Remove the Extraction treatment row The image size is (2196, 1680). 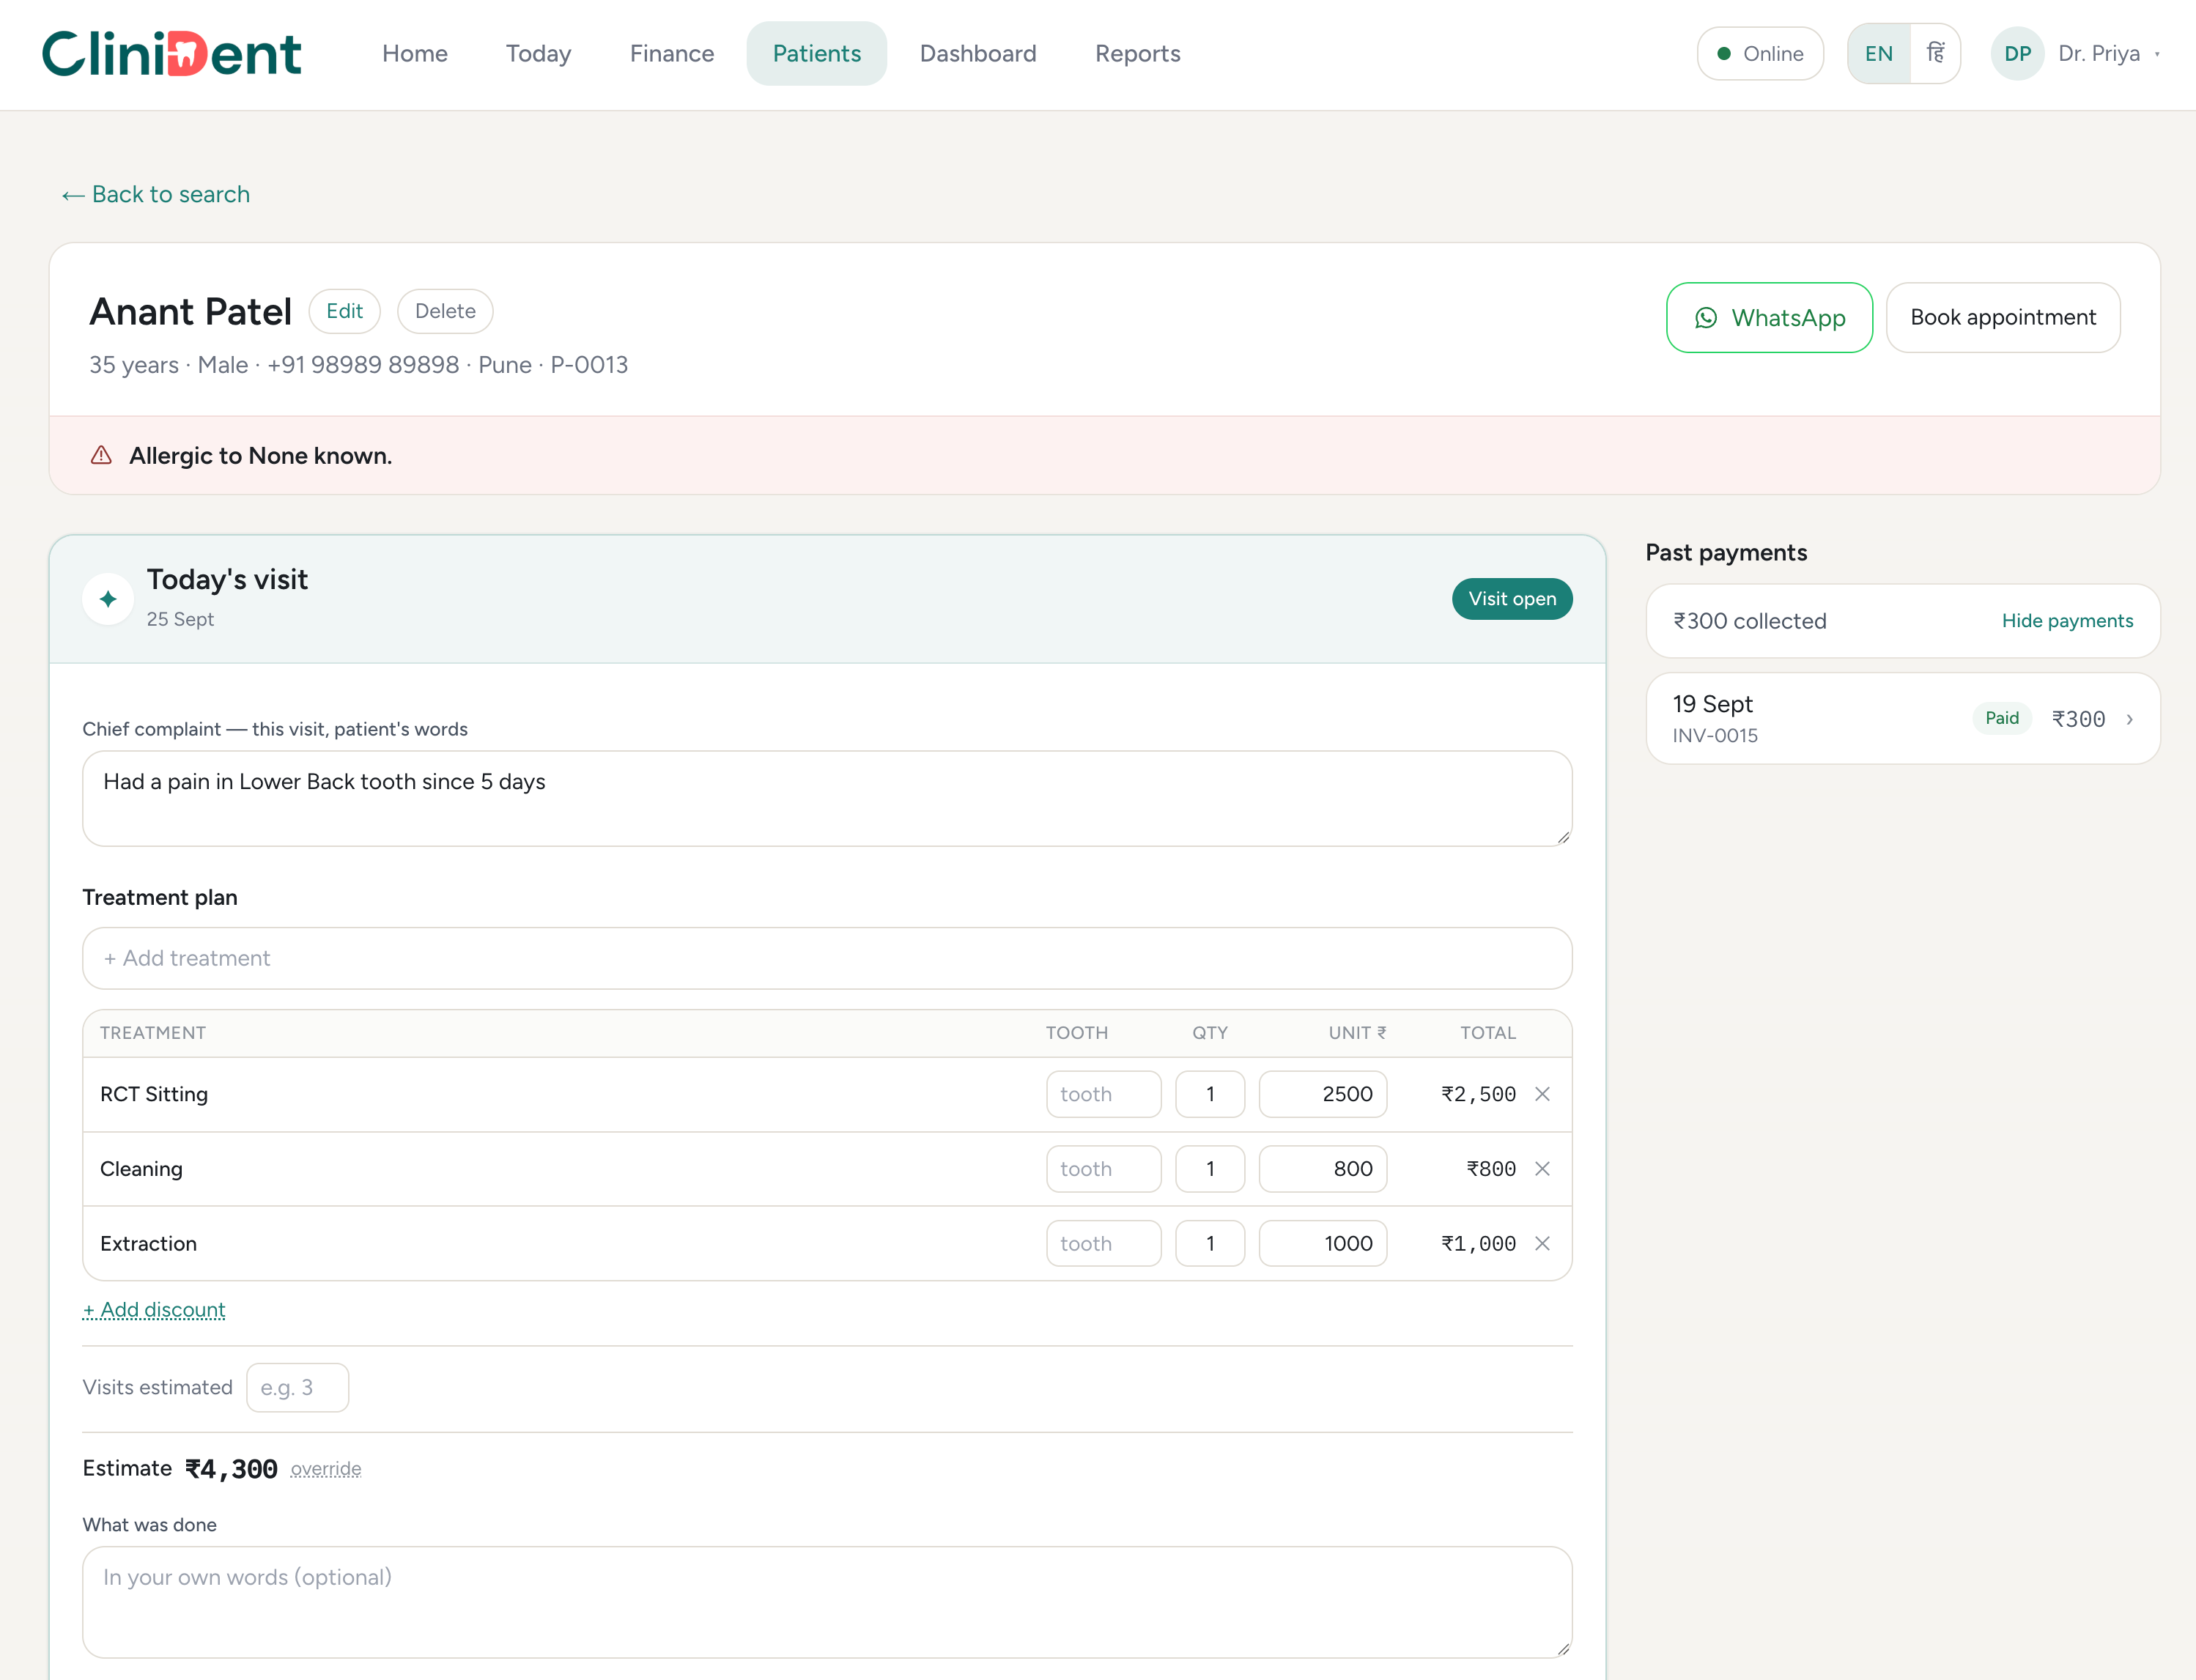1542,1243
